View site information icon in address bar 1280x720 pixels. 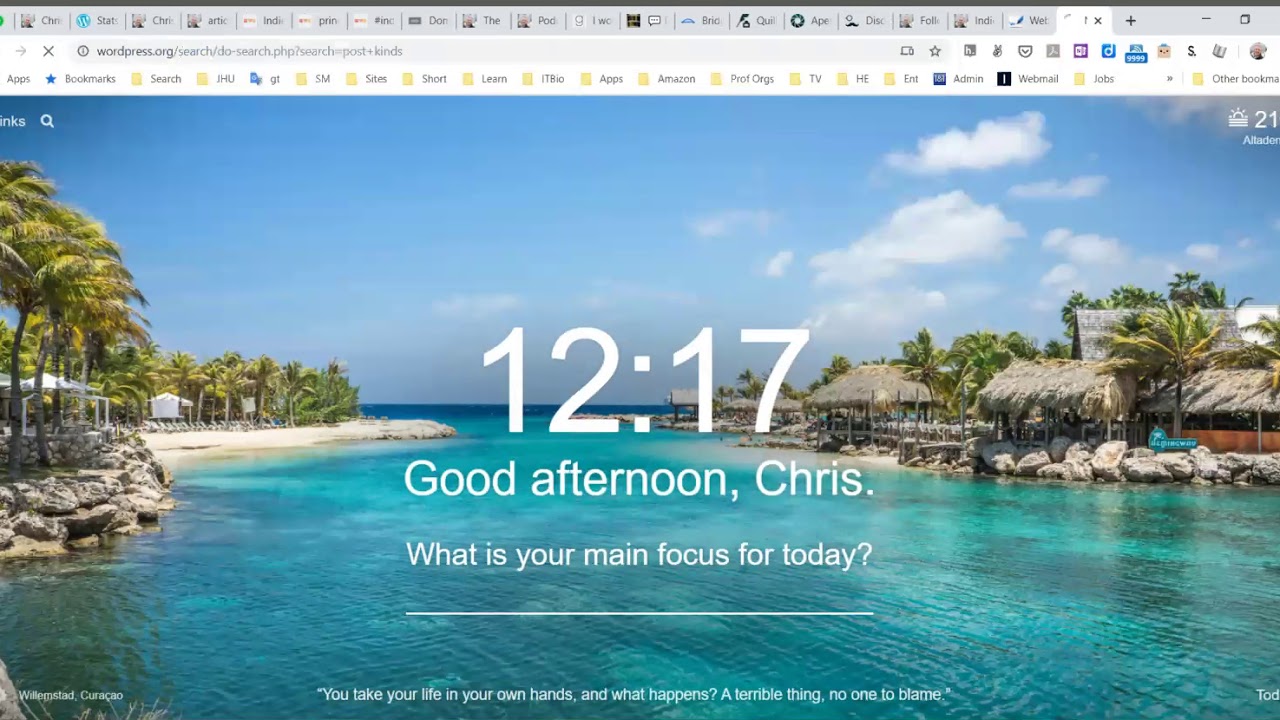tap(83, 51)
